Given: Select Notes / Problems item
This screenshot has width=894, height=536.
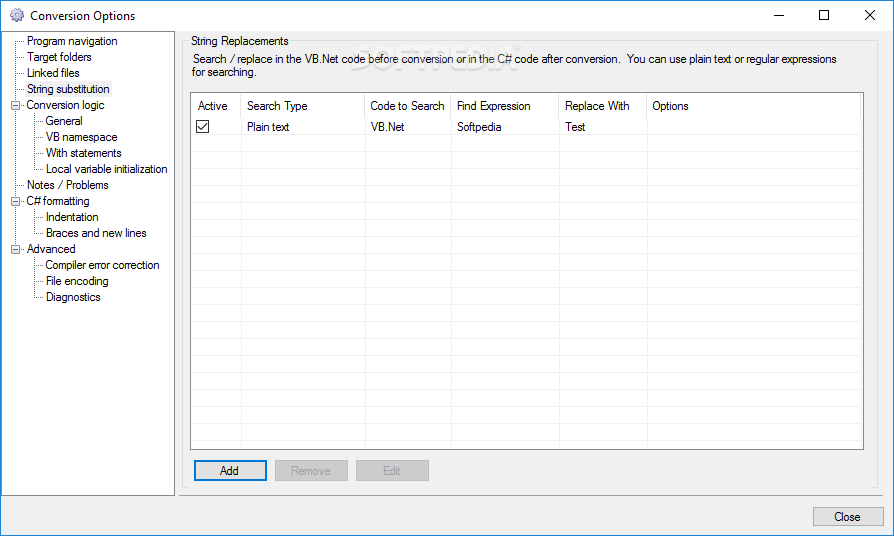Looking at the screenshot, I should tap(67, 185).
